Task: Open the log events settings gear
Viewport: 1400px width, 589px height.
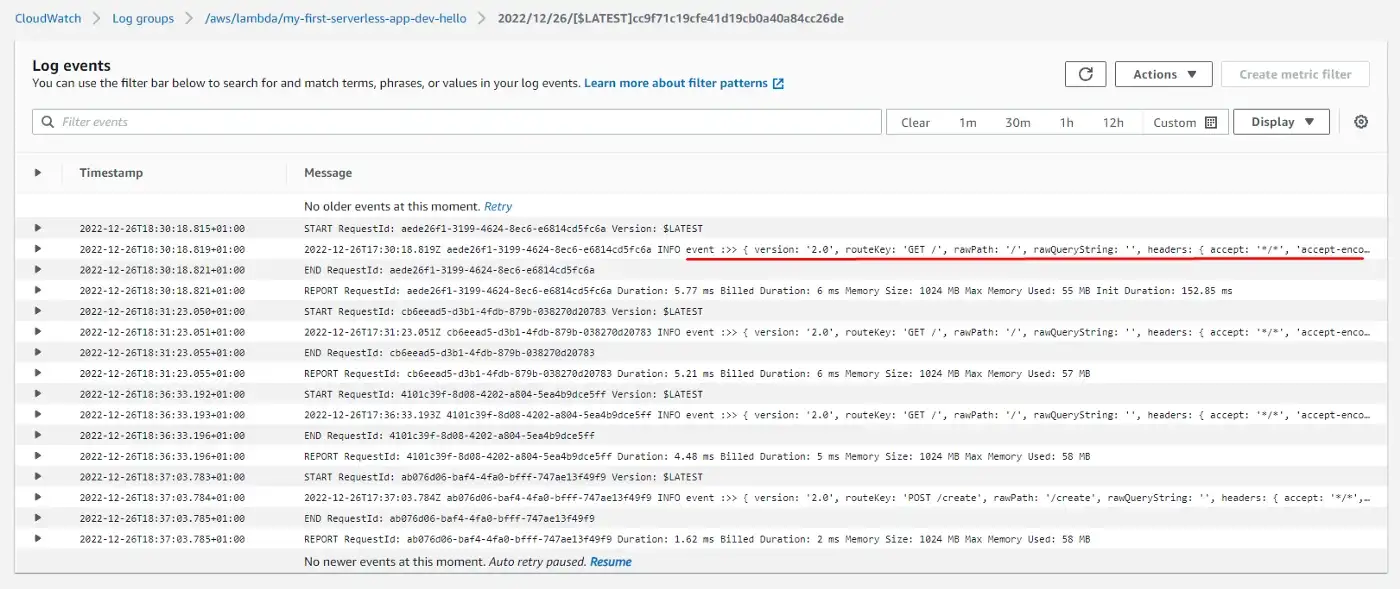Action: tap(1360, 122)
